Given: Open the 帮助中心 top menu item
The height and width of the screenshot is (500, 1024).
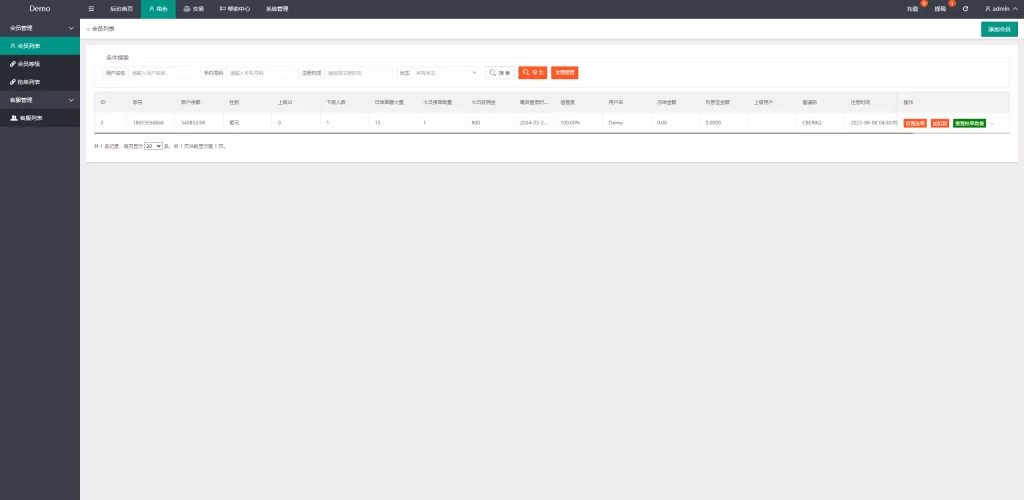Looking at the screenshot, I should 235,8.
